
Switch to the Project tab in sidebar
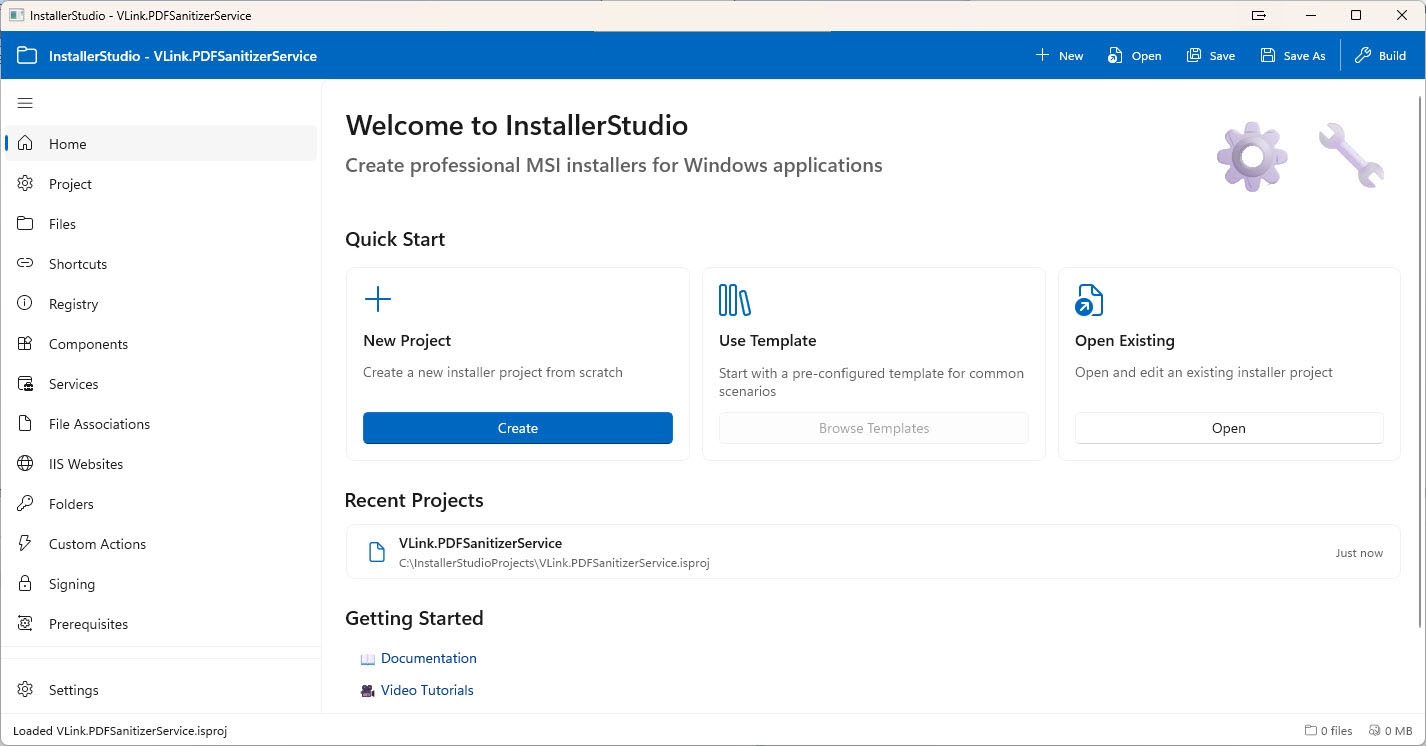tap(70, 183)
